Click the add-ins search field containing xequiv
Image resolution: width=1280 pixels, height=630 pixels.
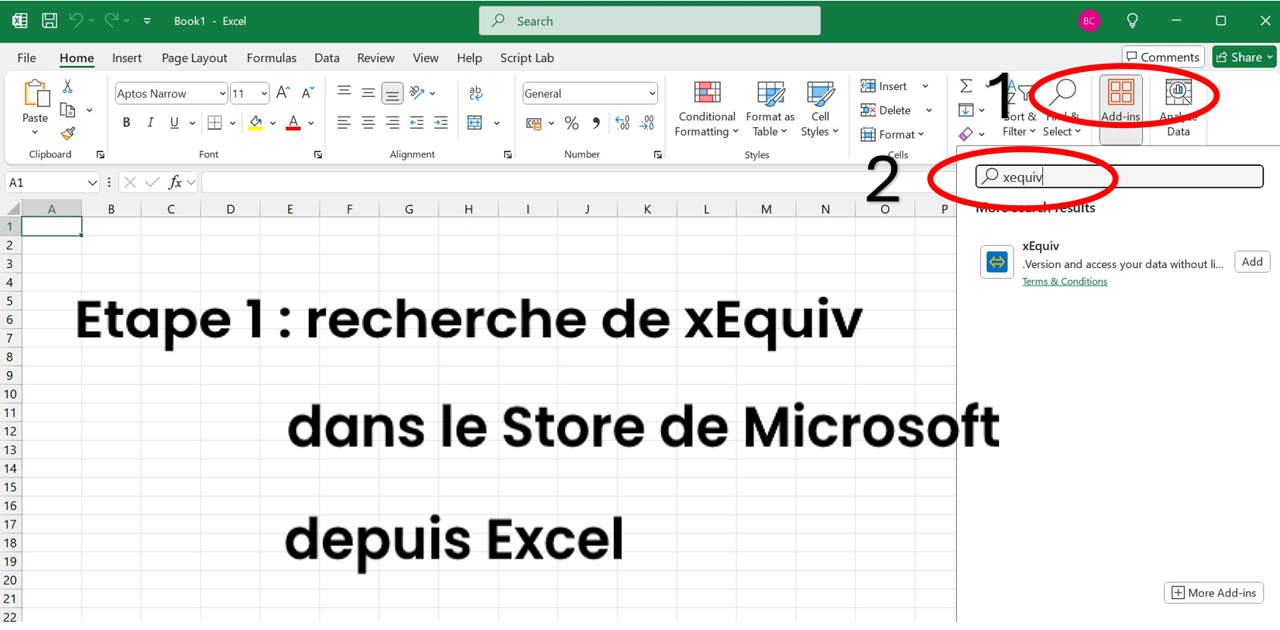[1120, 176]
